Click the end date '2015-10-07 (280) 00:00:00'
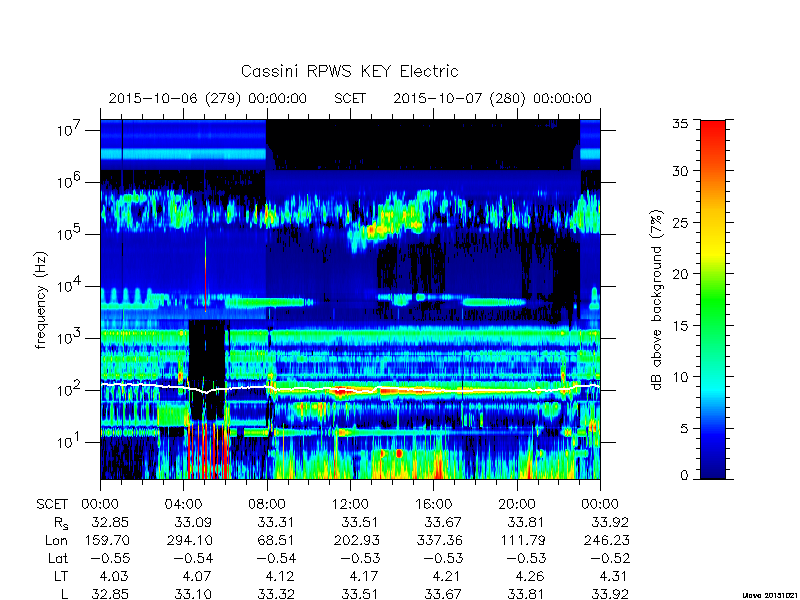Viewport: 800px width, 600px height. pos(492,98)
